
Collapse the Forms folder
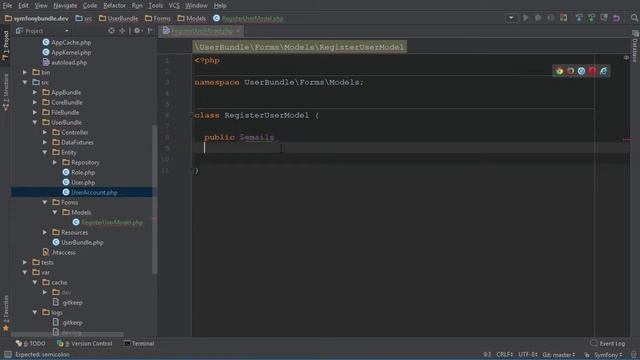(x=45, y=202)
